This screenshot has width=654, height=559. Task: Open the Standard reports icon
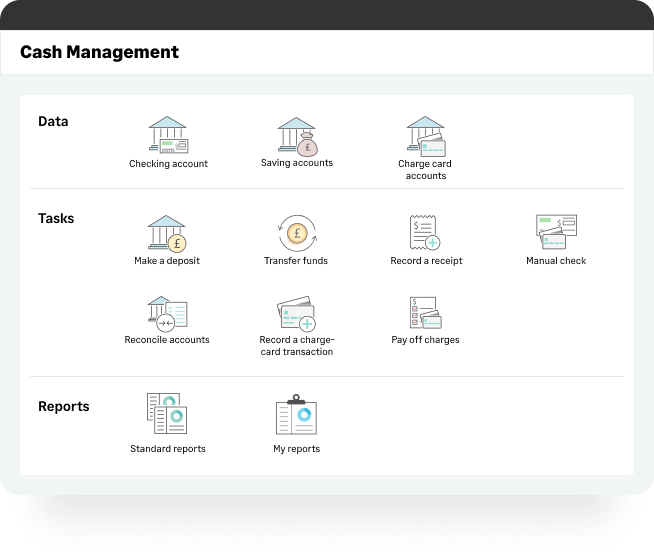(167, 413)
